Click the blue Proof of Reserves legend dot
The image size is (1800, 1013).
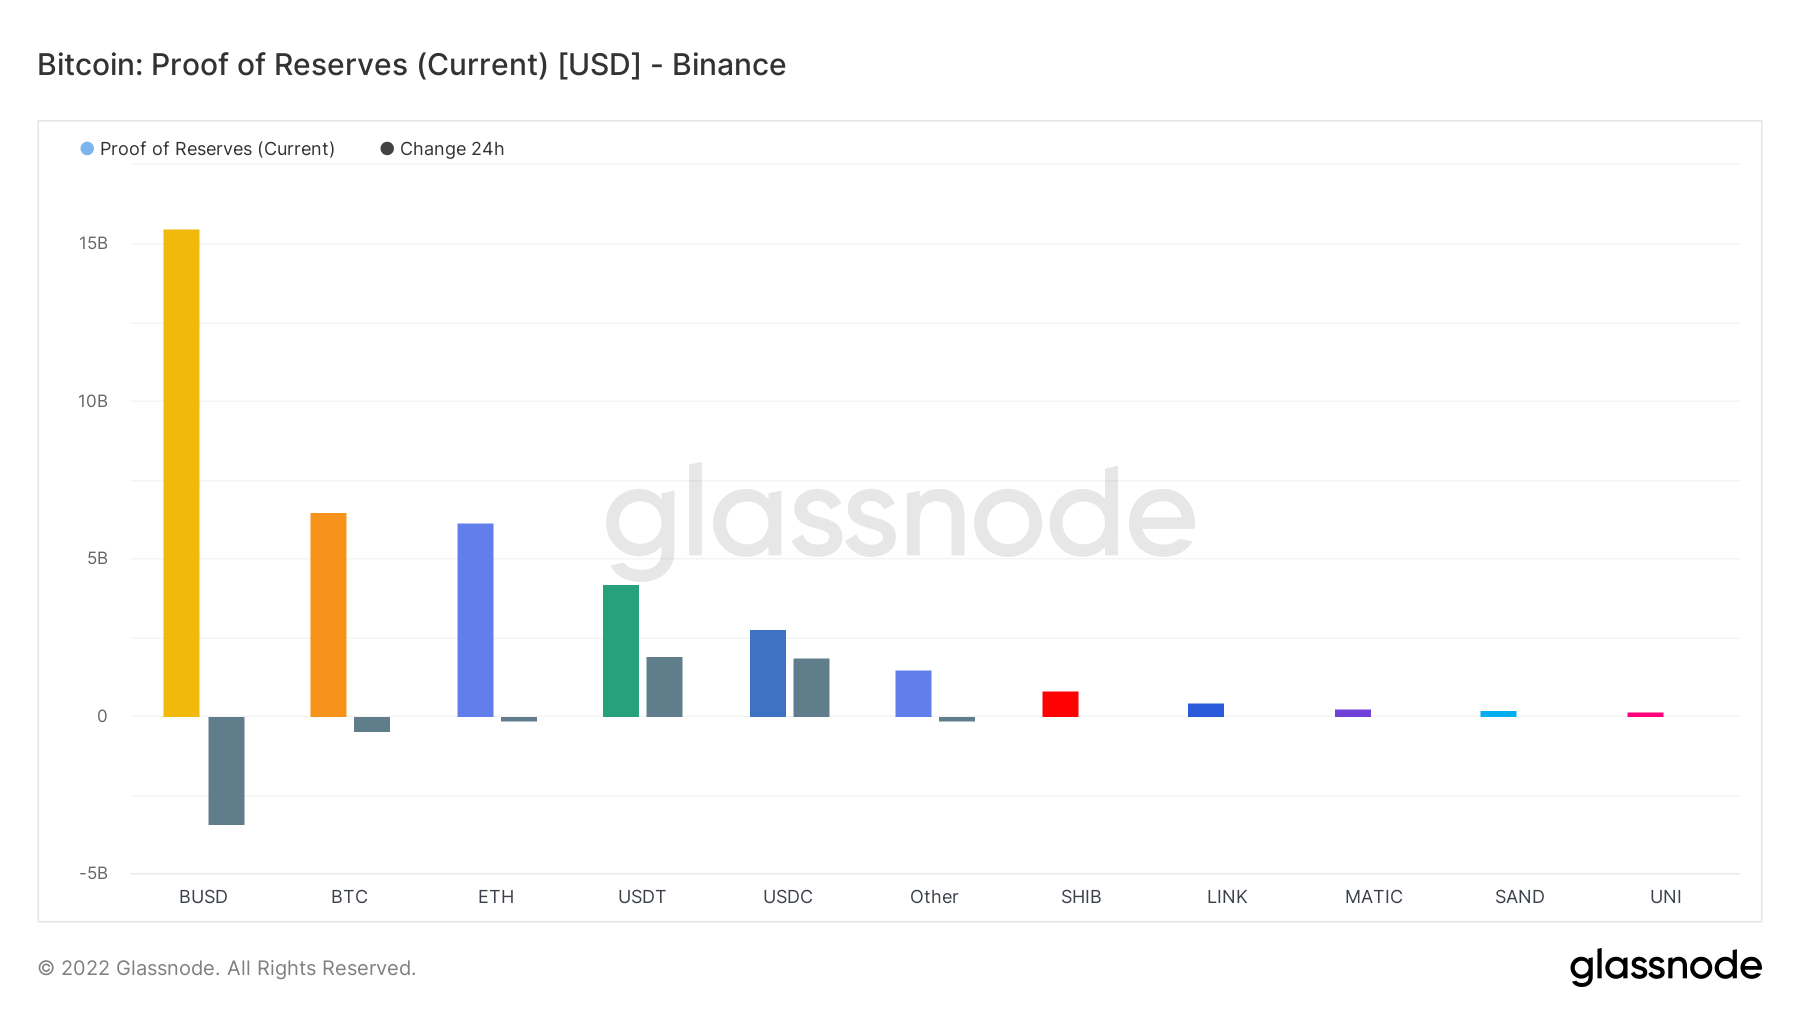[x=87, y=149]
